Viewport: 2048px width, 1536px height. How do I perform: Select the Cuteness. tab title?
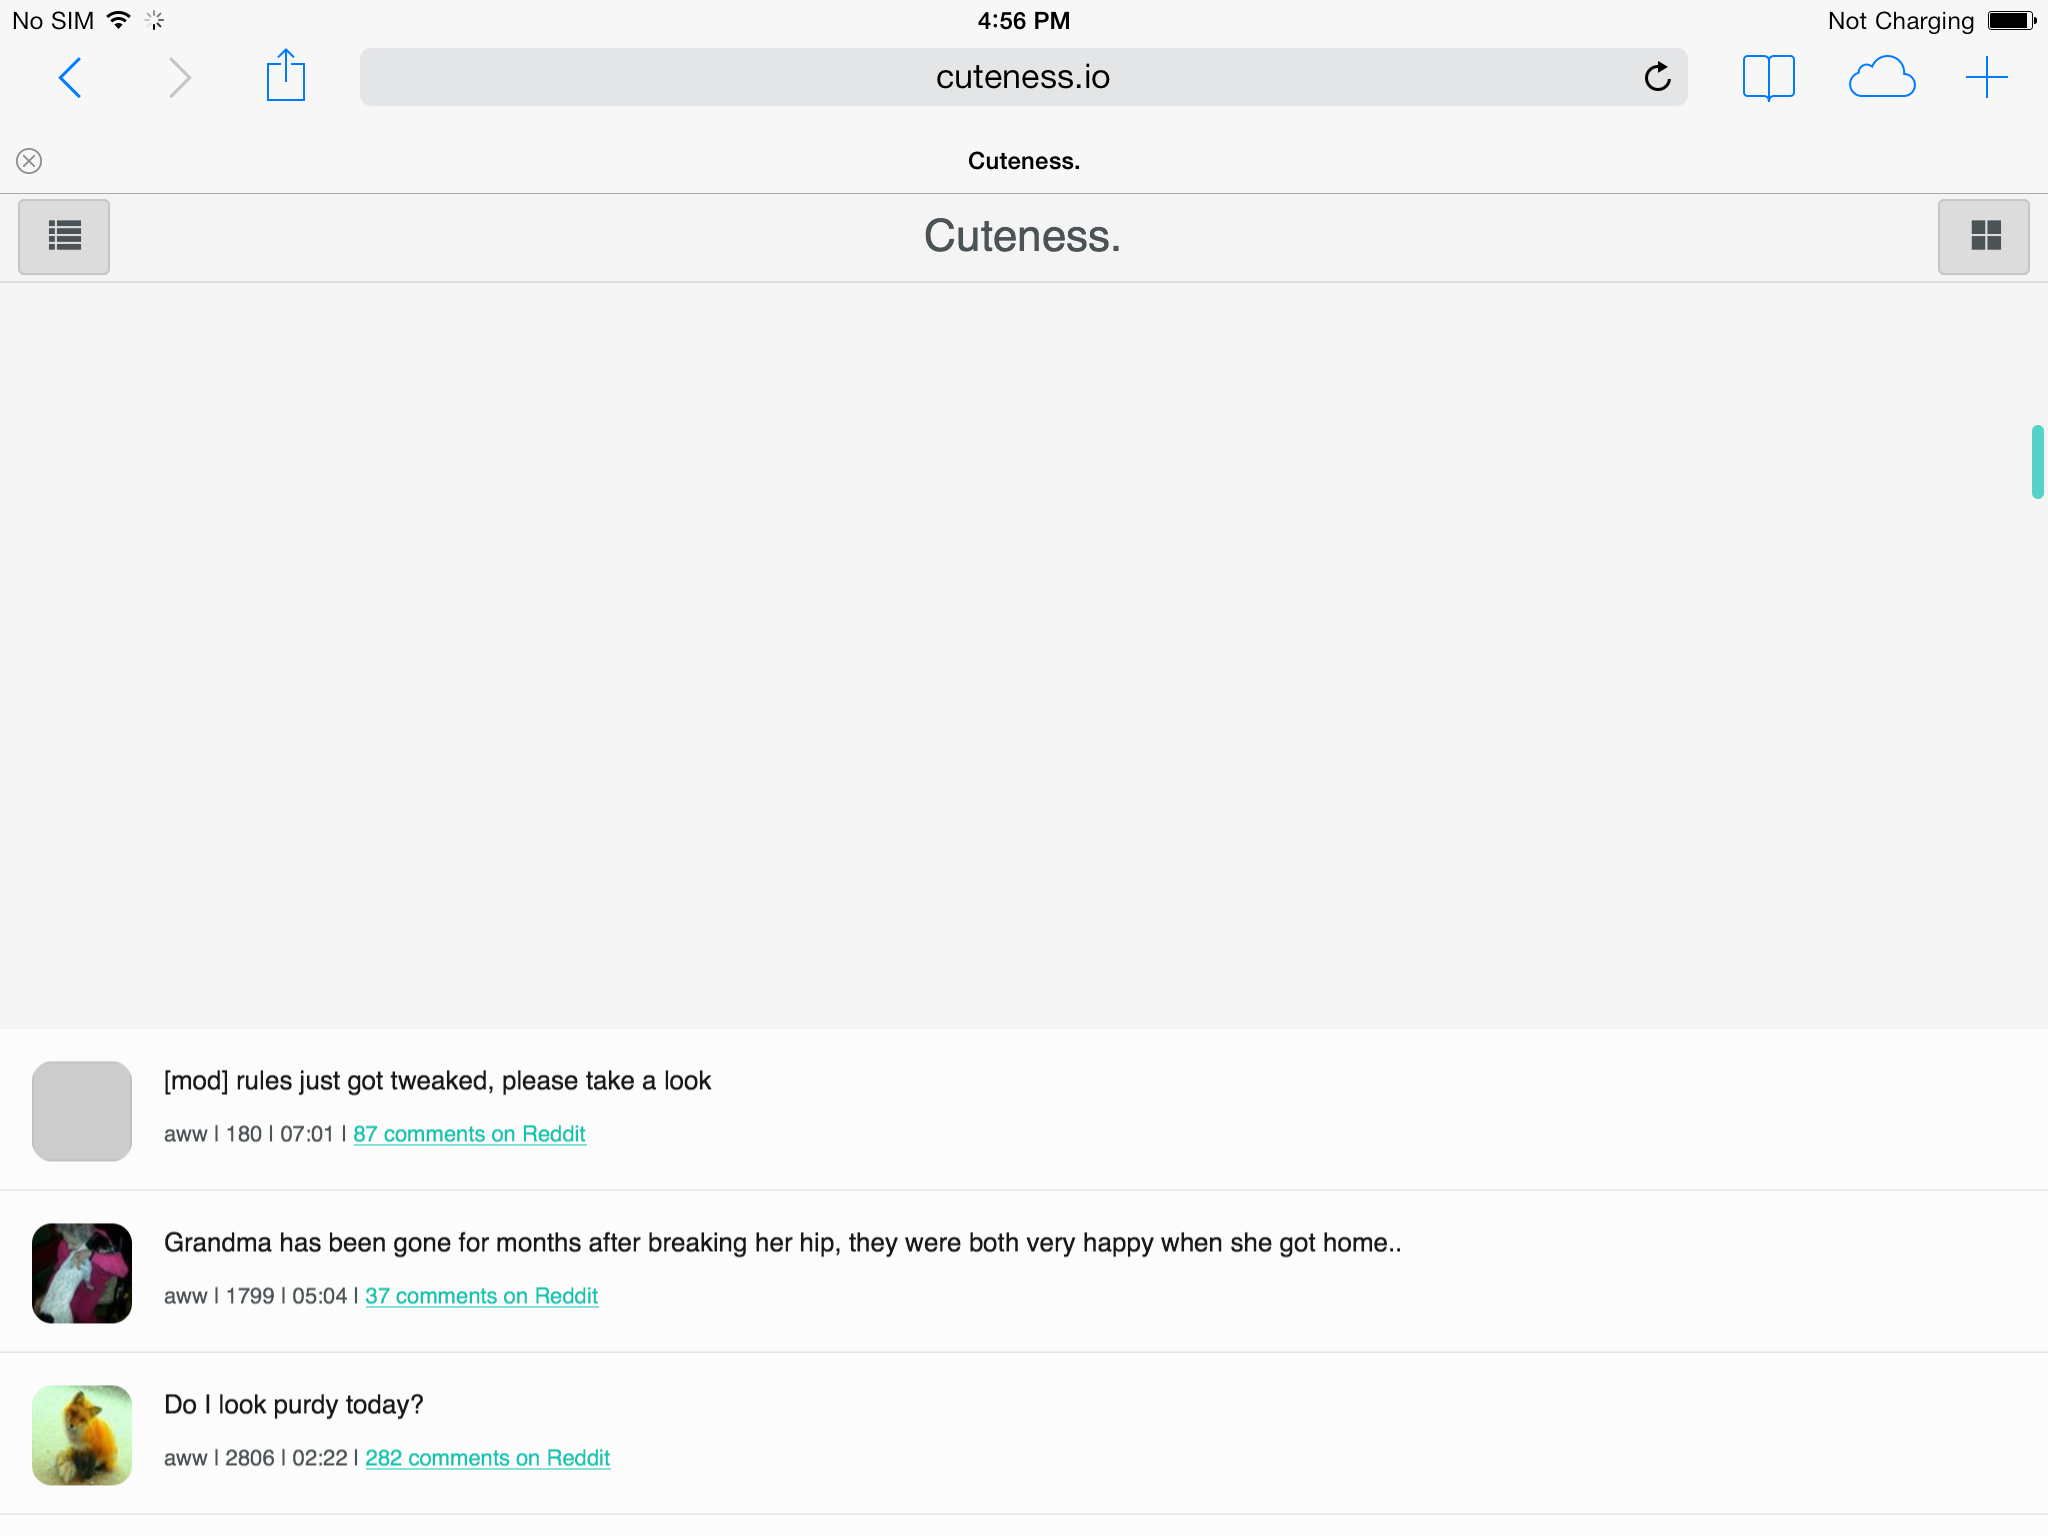click(1023, 161)
